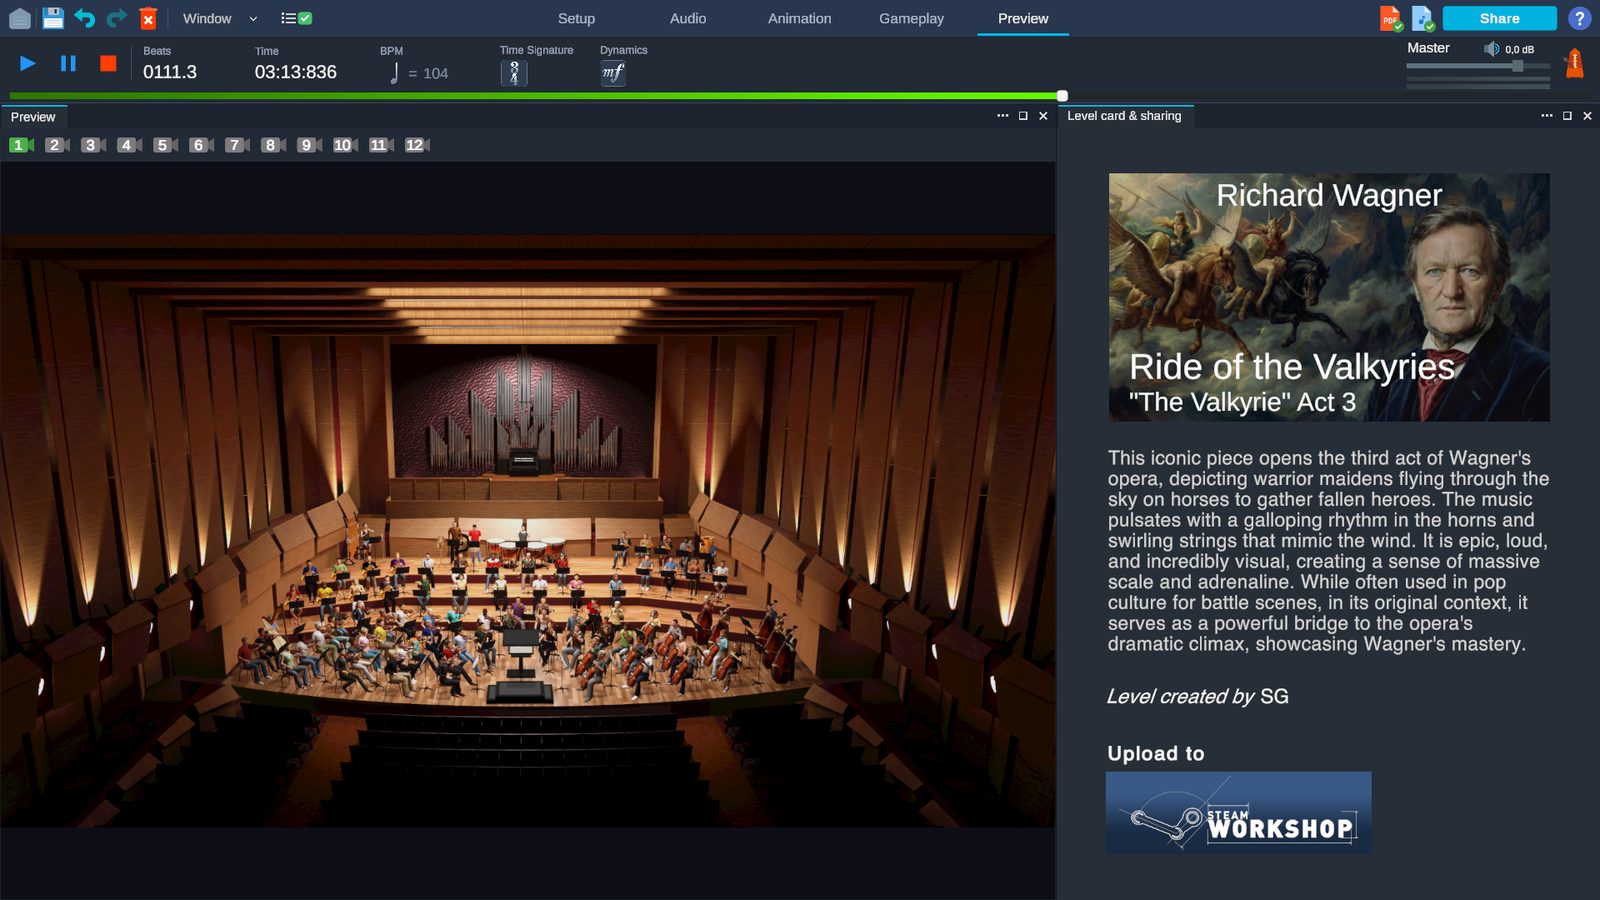
Task: Open the Dynamics mf setting
Action: (613, 73)
